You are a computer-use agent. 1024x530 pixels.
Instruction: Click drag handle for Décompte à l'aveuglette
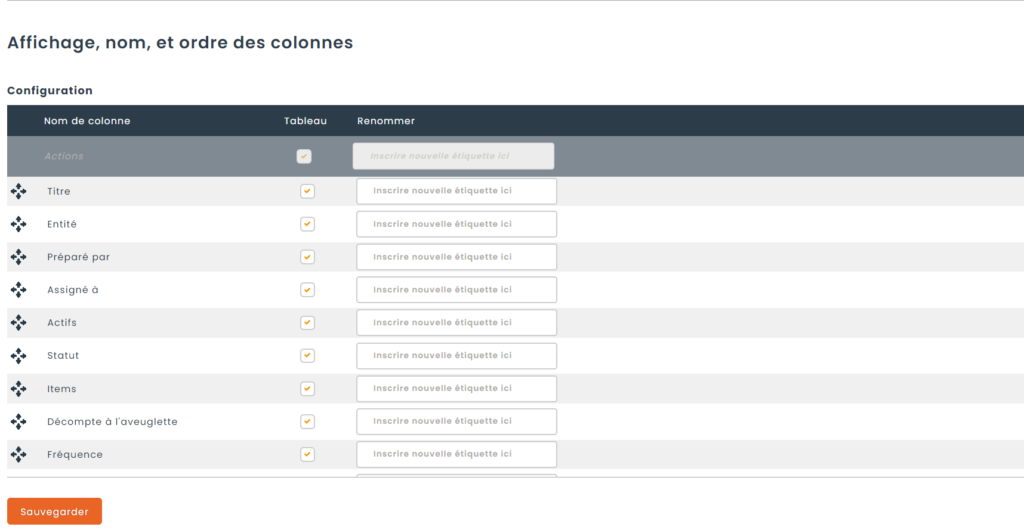(x=18, y=422)
